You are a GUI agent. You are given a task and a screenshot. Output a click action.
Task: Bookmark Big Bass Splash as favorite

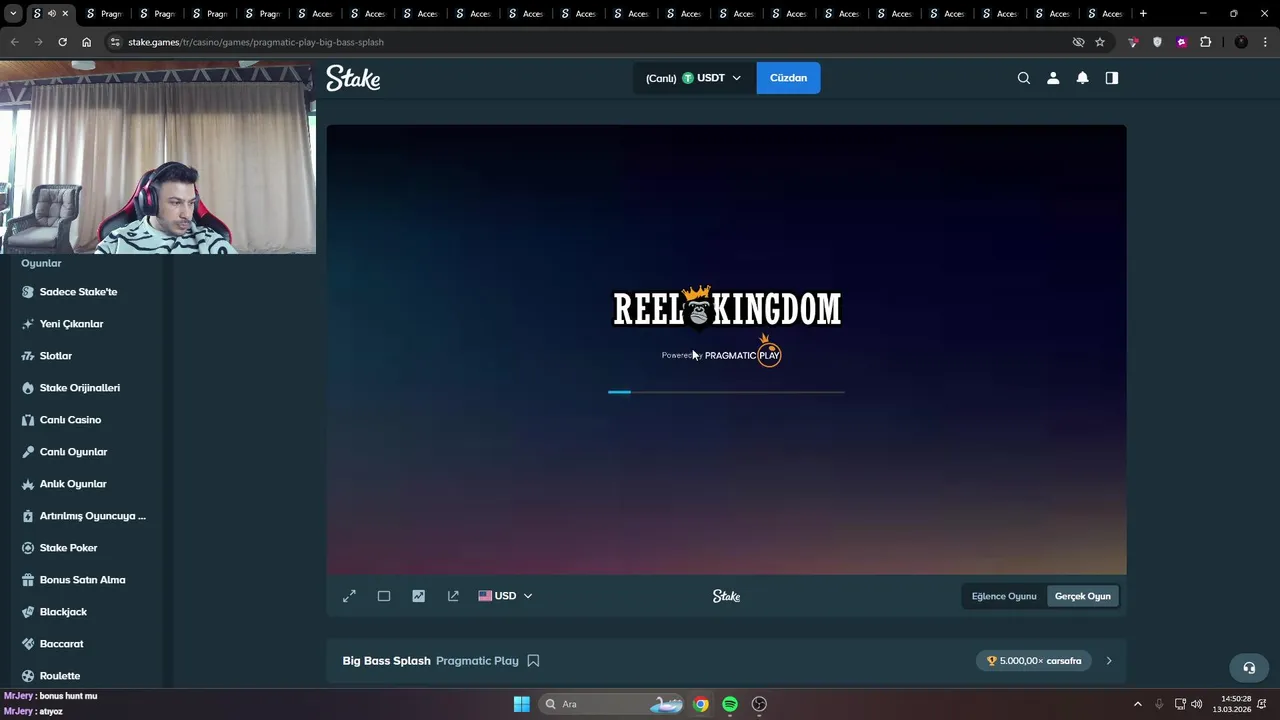pos(533,661)
